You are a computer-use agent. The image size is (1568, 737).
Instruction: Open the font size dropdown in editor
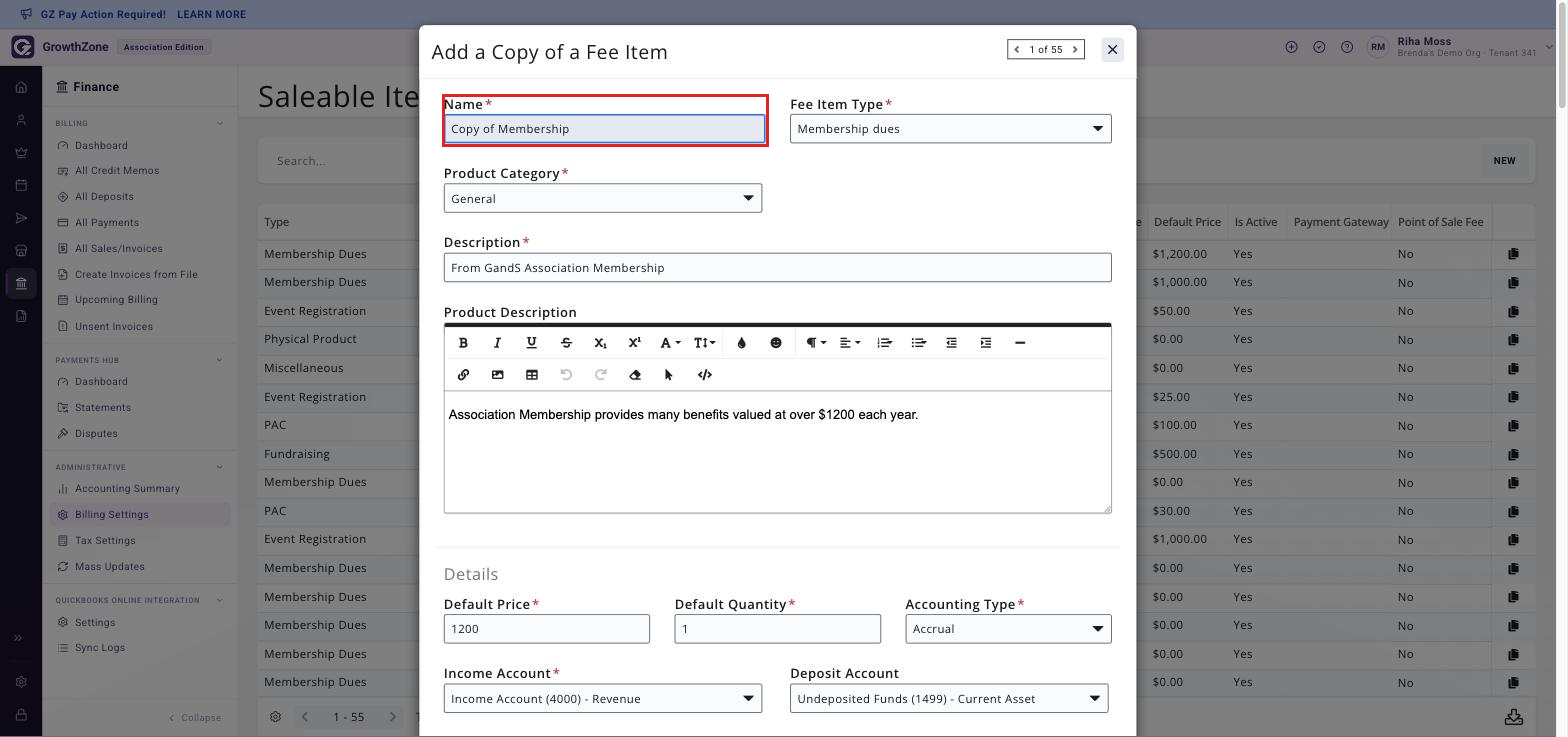[704, 343]
